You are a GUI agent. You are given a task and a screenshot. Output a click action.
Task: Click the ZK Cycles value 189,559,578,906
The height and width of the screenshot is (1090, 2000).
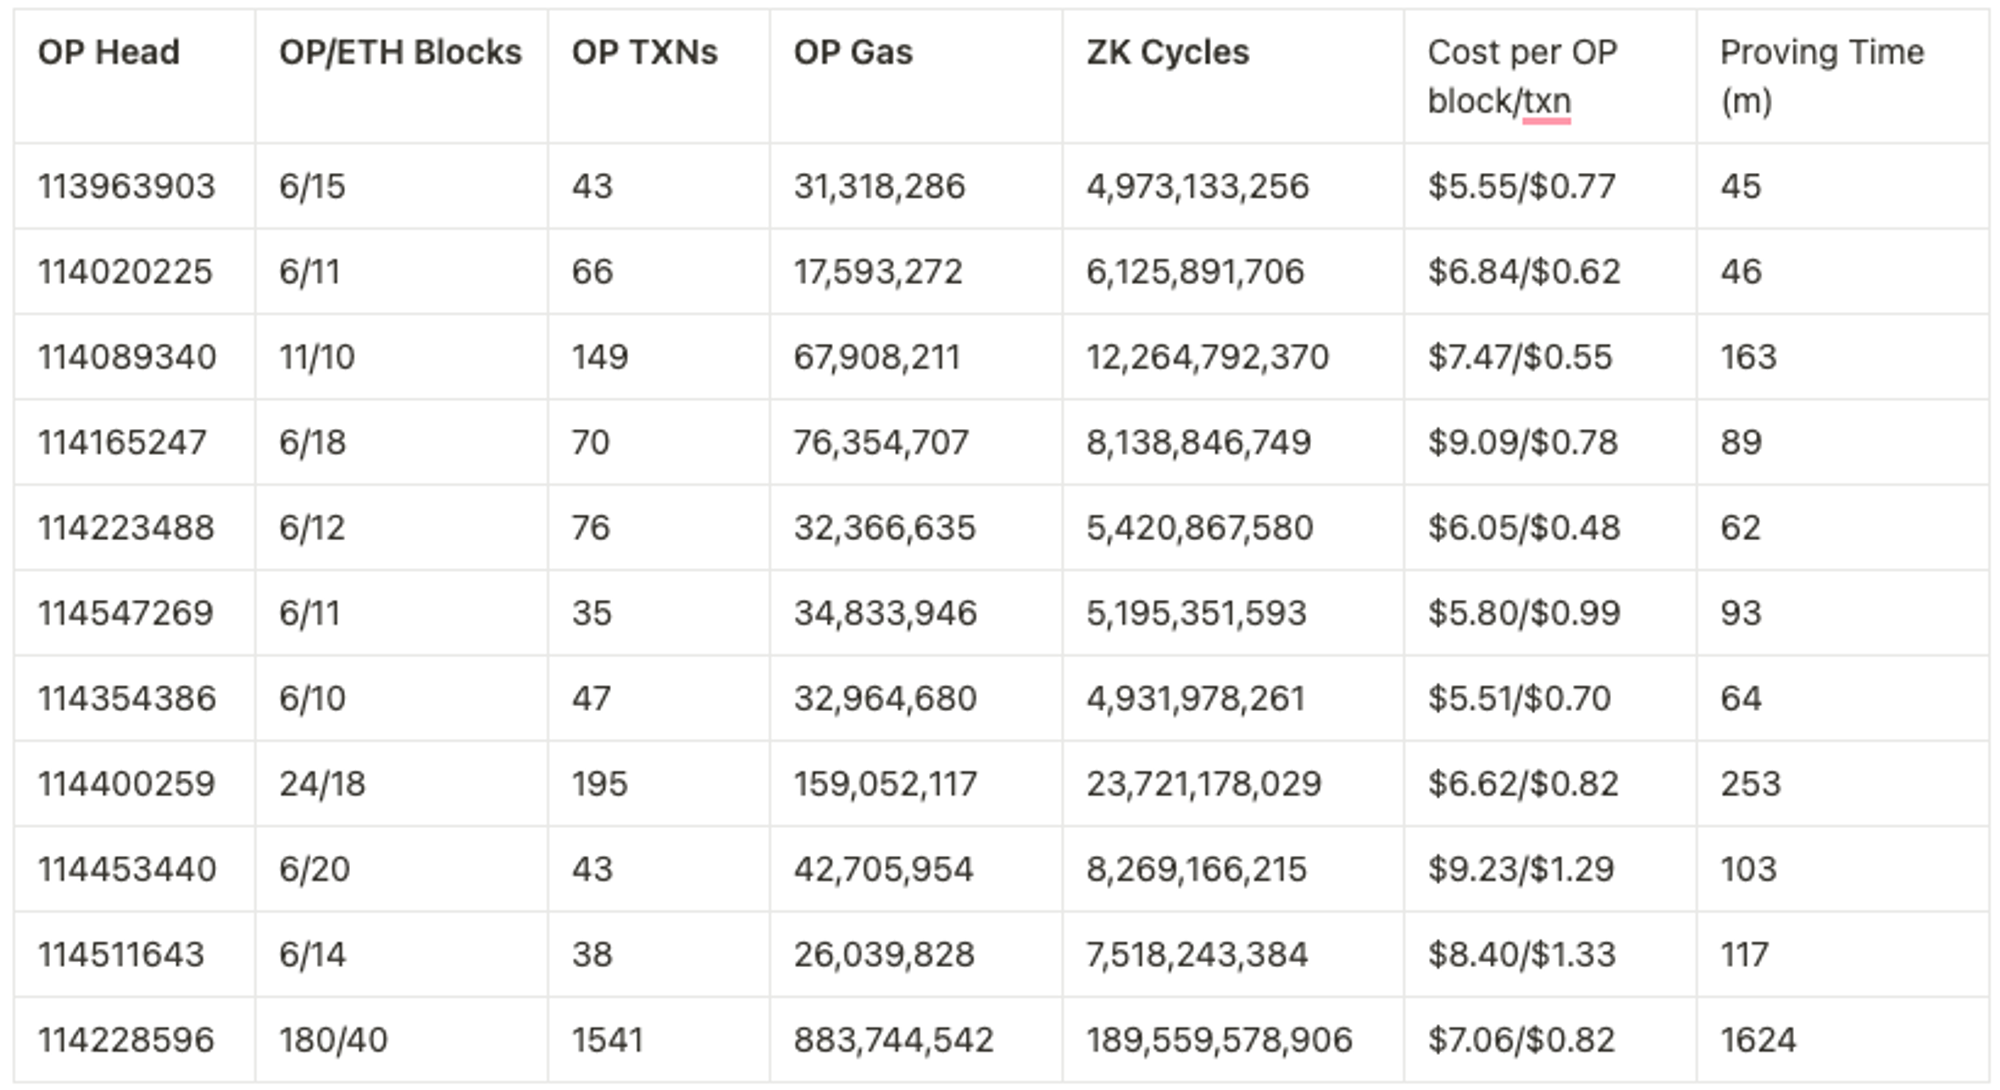coord(1219,1040)
